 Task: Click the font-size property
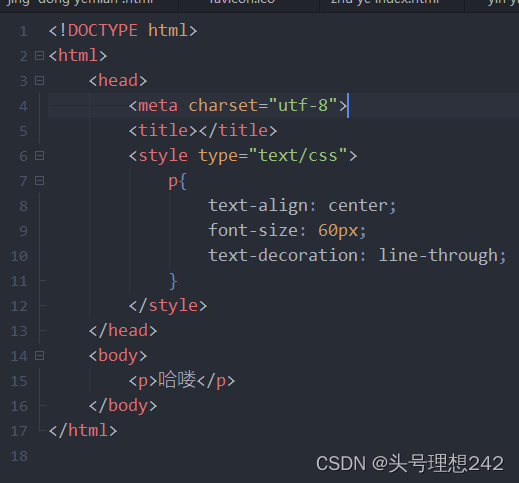pyautogui.click(x=253, y=230)
